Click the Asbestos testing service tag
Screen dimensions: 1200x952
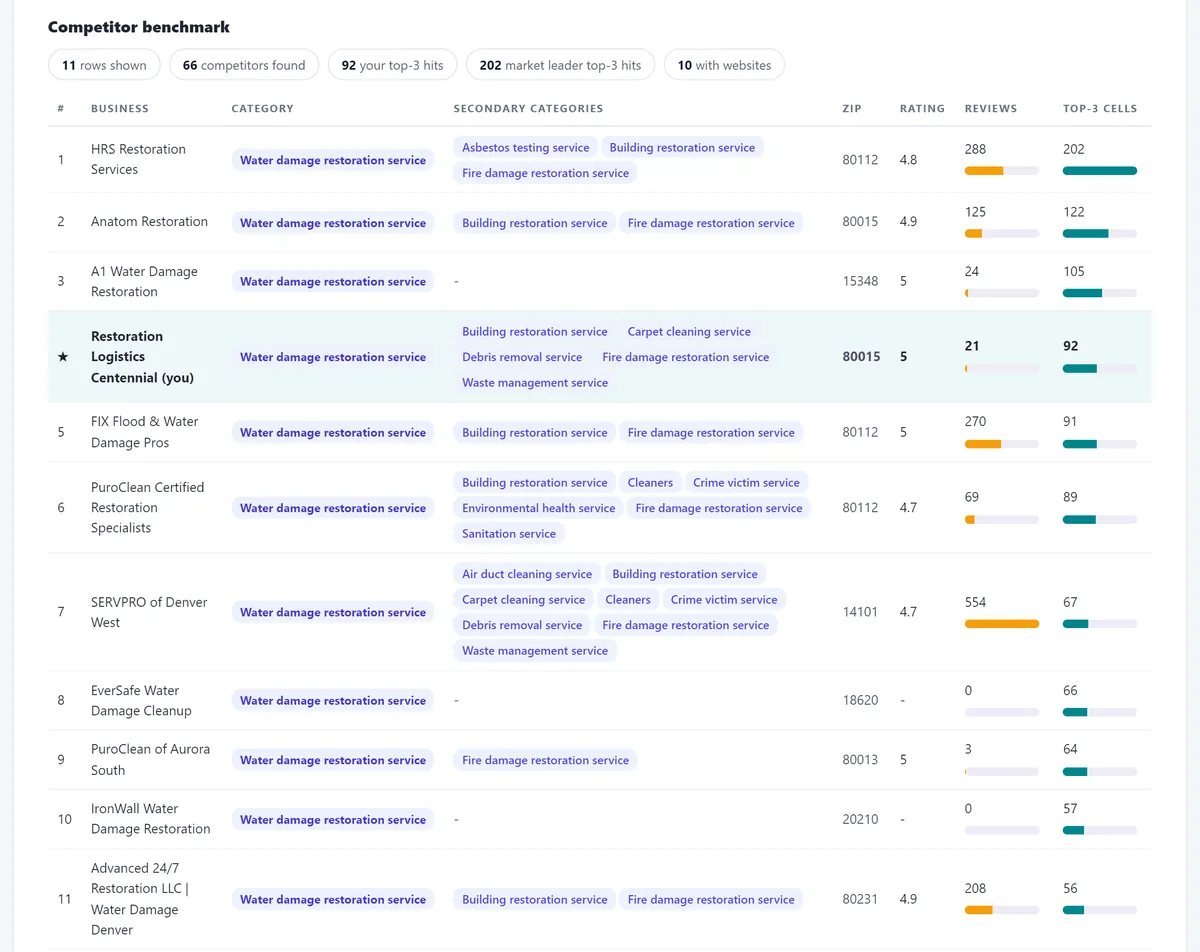[x=525, y=147]
